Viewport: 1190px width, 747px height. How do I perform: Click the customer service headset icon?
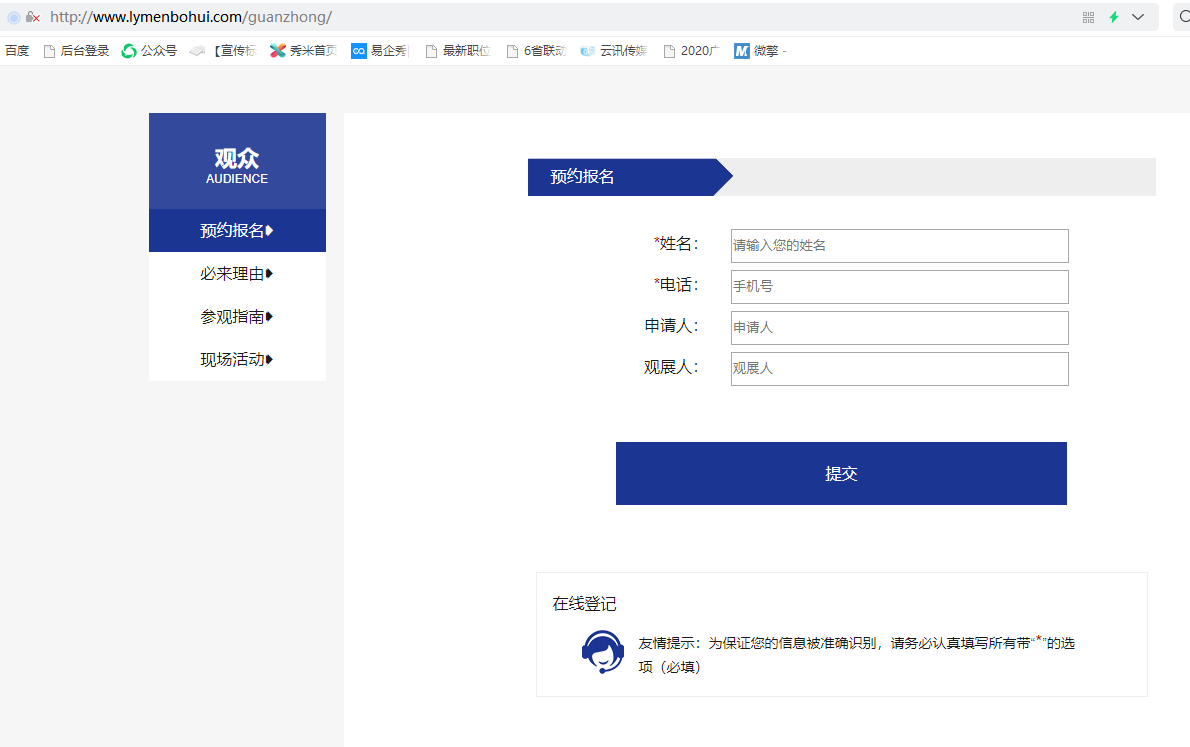602,652
